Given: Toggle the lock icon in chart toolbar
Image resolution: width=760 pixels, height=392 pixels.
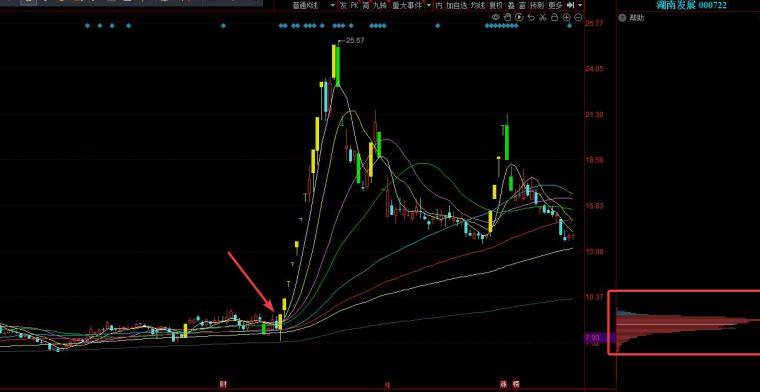Looking at the screenshot, I should tap(554, 17).
